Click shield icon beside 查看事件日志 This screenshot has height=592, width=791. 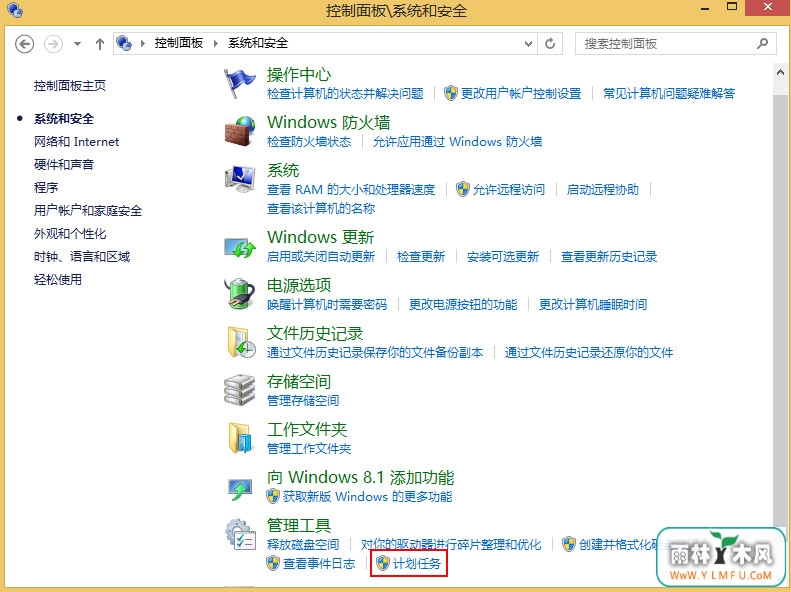tap(273, 563)
